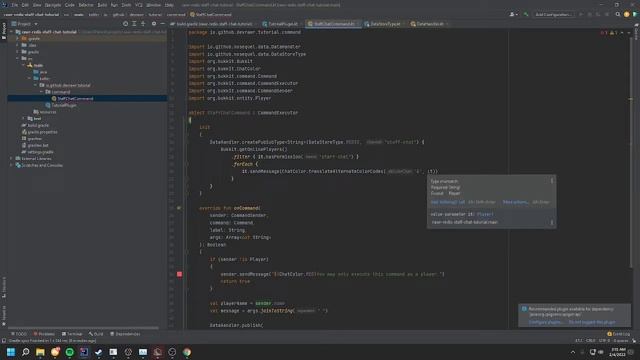Click the locate-file target icon in Project panel
This screenshot has height=360, width=640.
tap(125, 24)
